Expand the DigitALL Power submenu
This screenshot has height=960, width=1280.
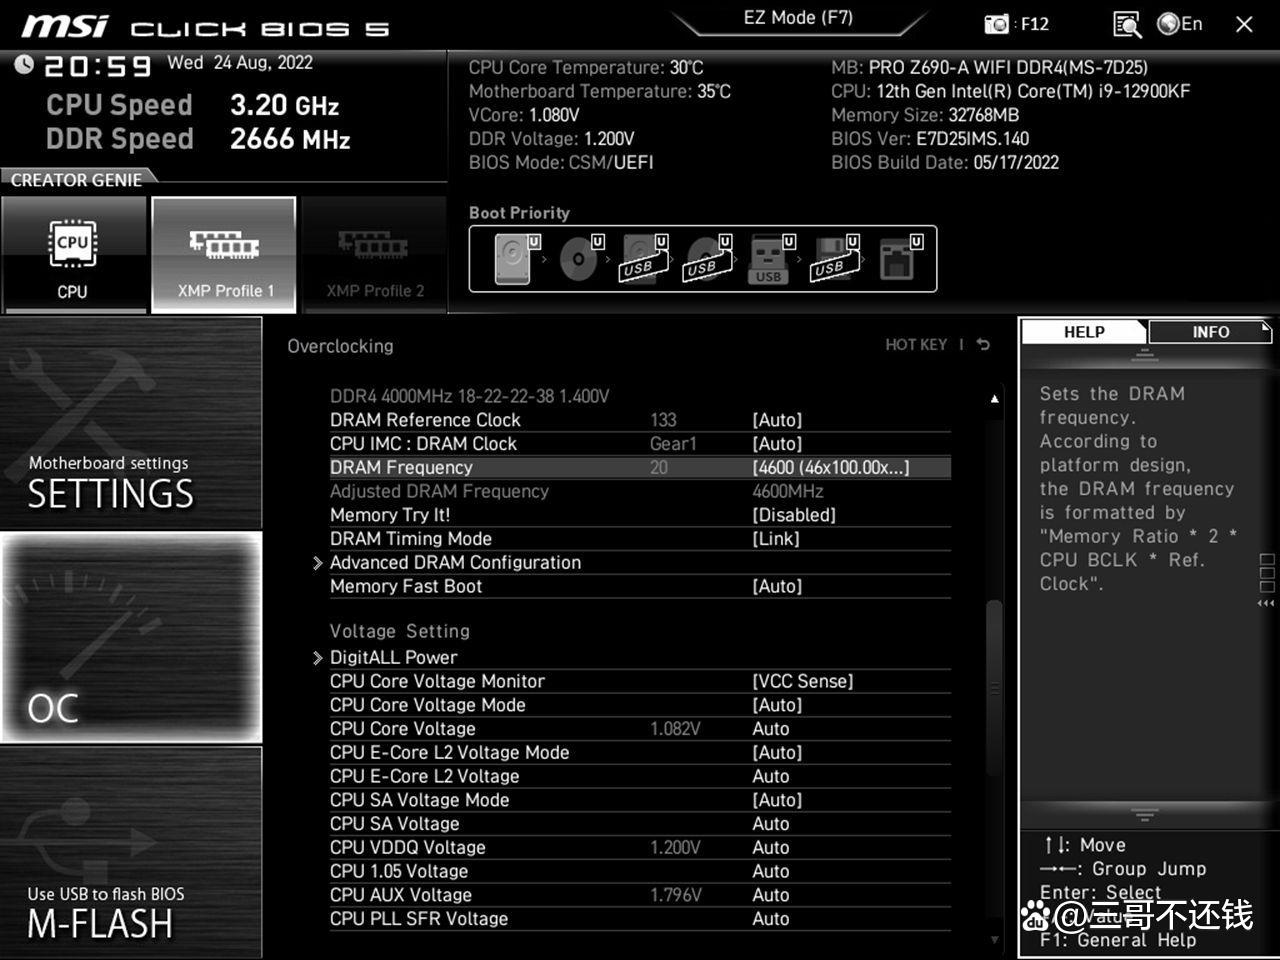[393, 657]
